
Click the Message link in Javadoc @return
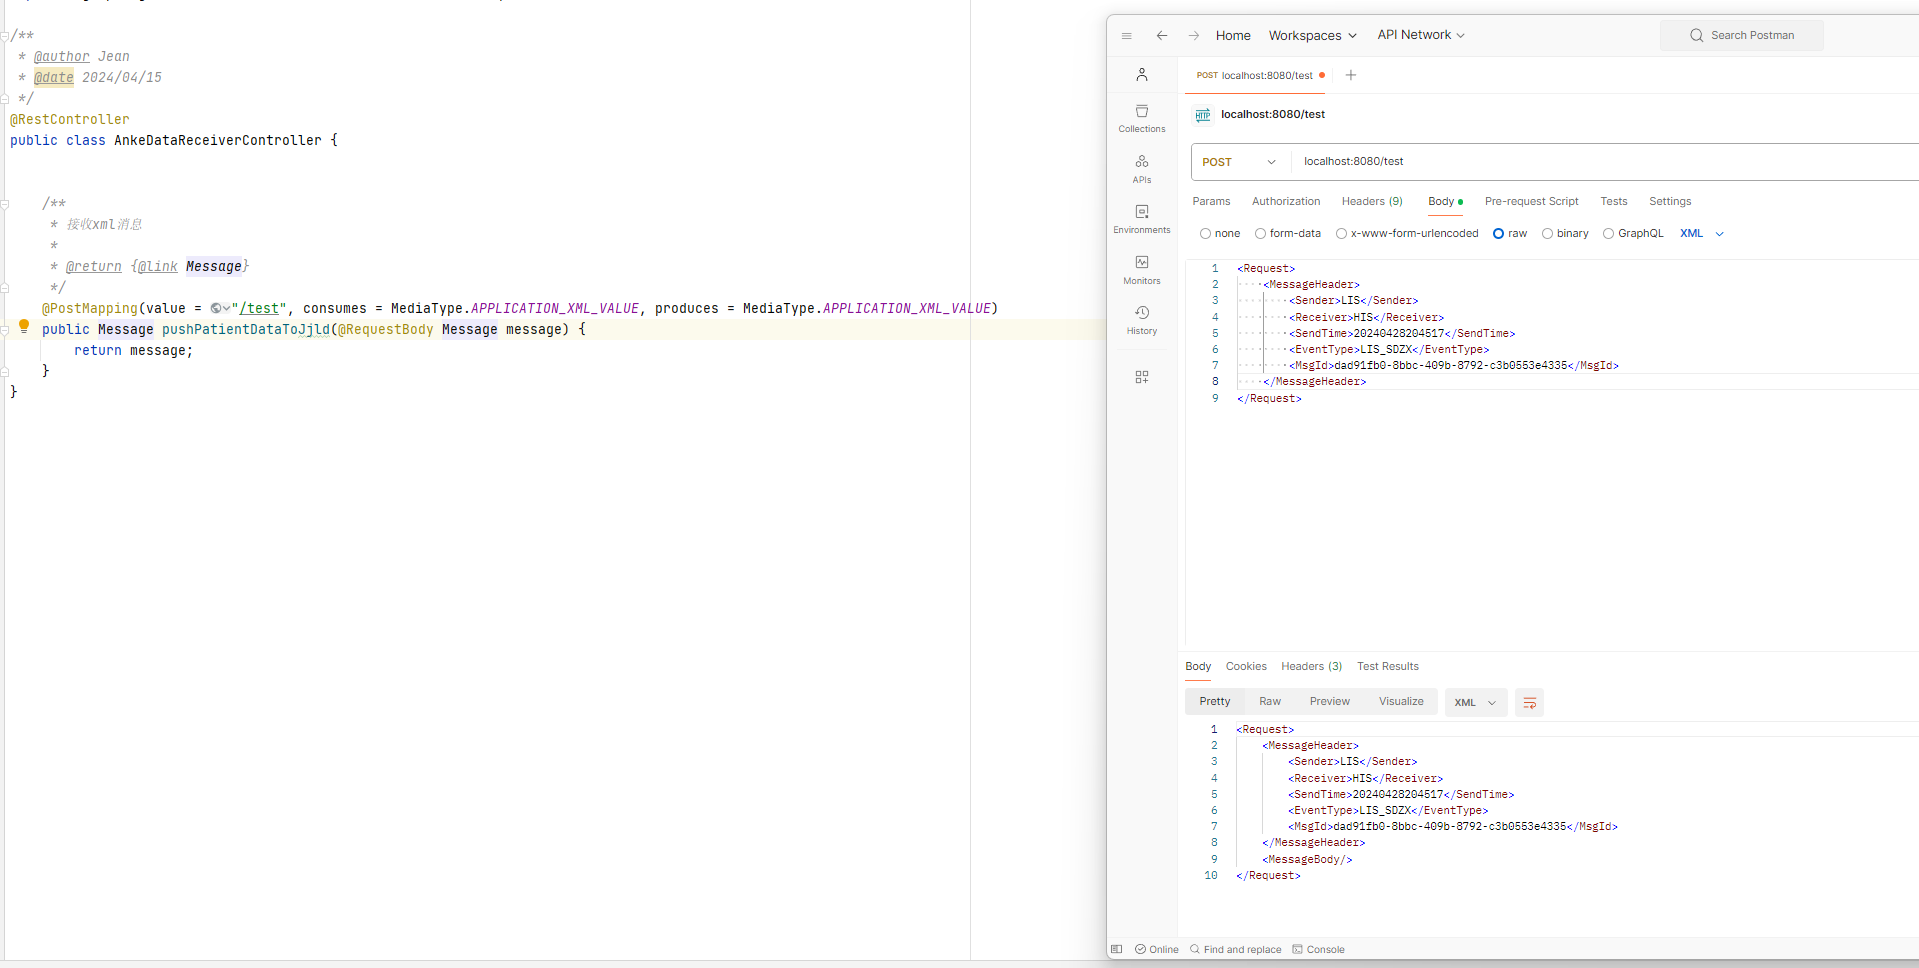pos(214,267)
